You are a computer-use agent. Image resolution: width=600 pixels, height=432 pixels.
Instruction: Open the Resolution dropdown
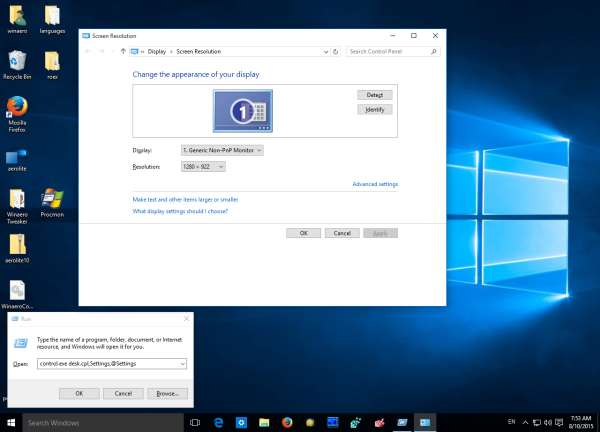pos(203,167)
